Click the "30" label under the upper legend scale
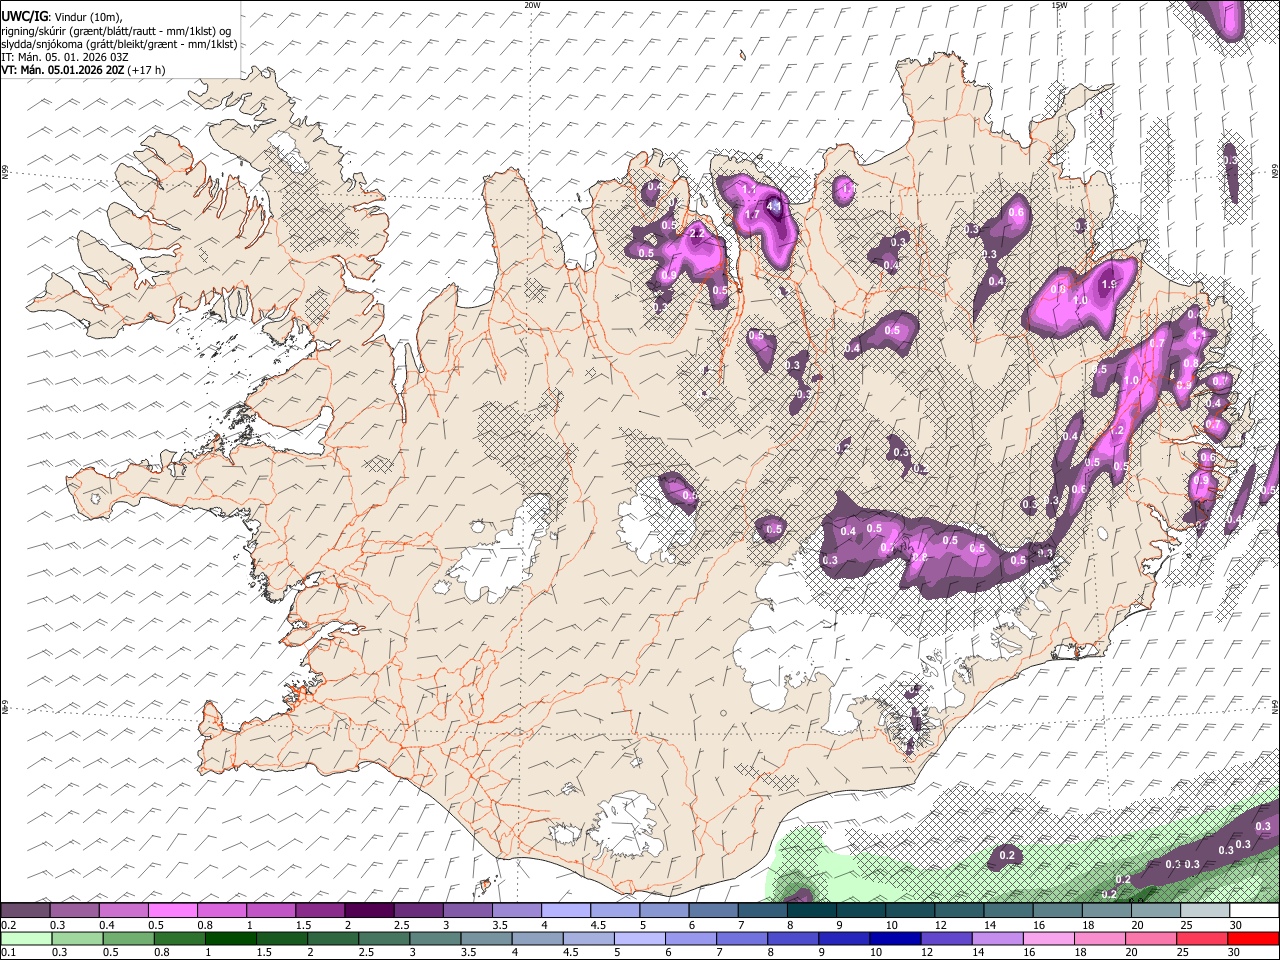Screen dimensions: 1280x960 click(1236, 925)
